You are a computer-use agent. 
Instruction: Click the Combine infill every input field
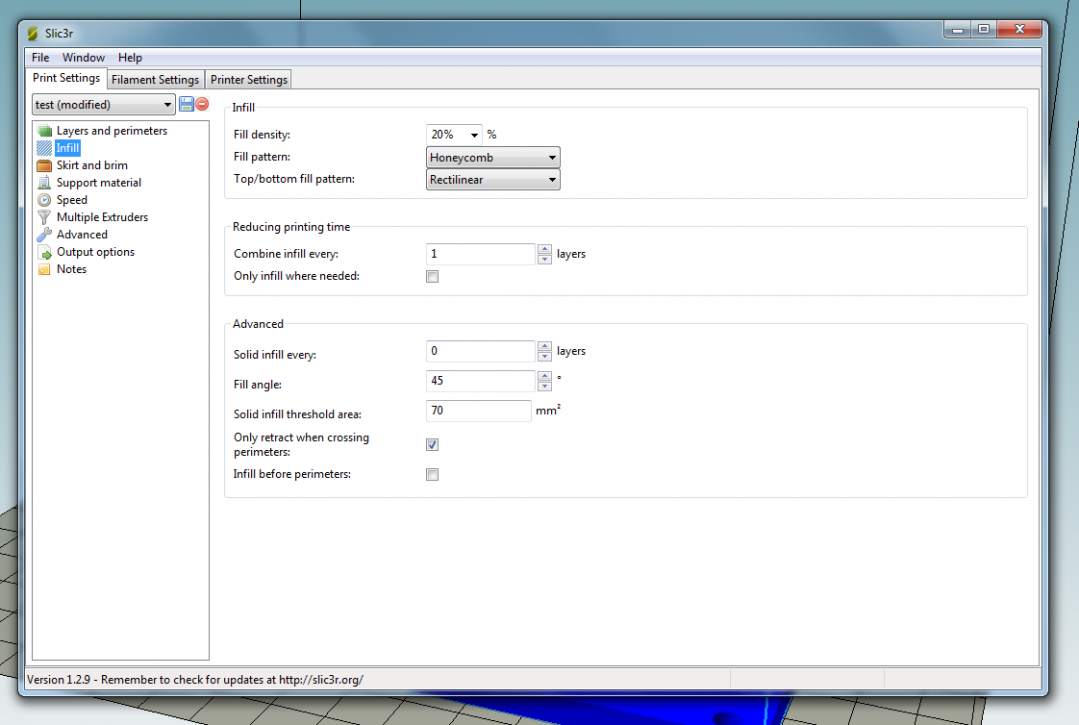[480, 254]
